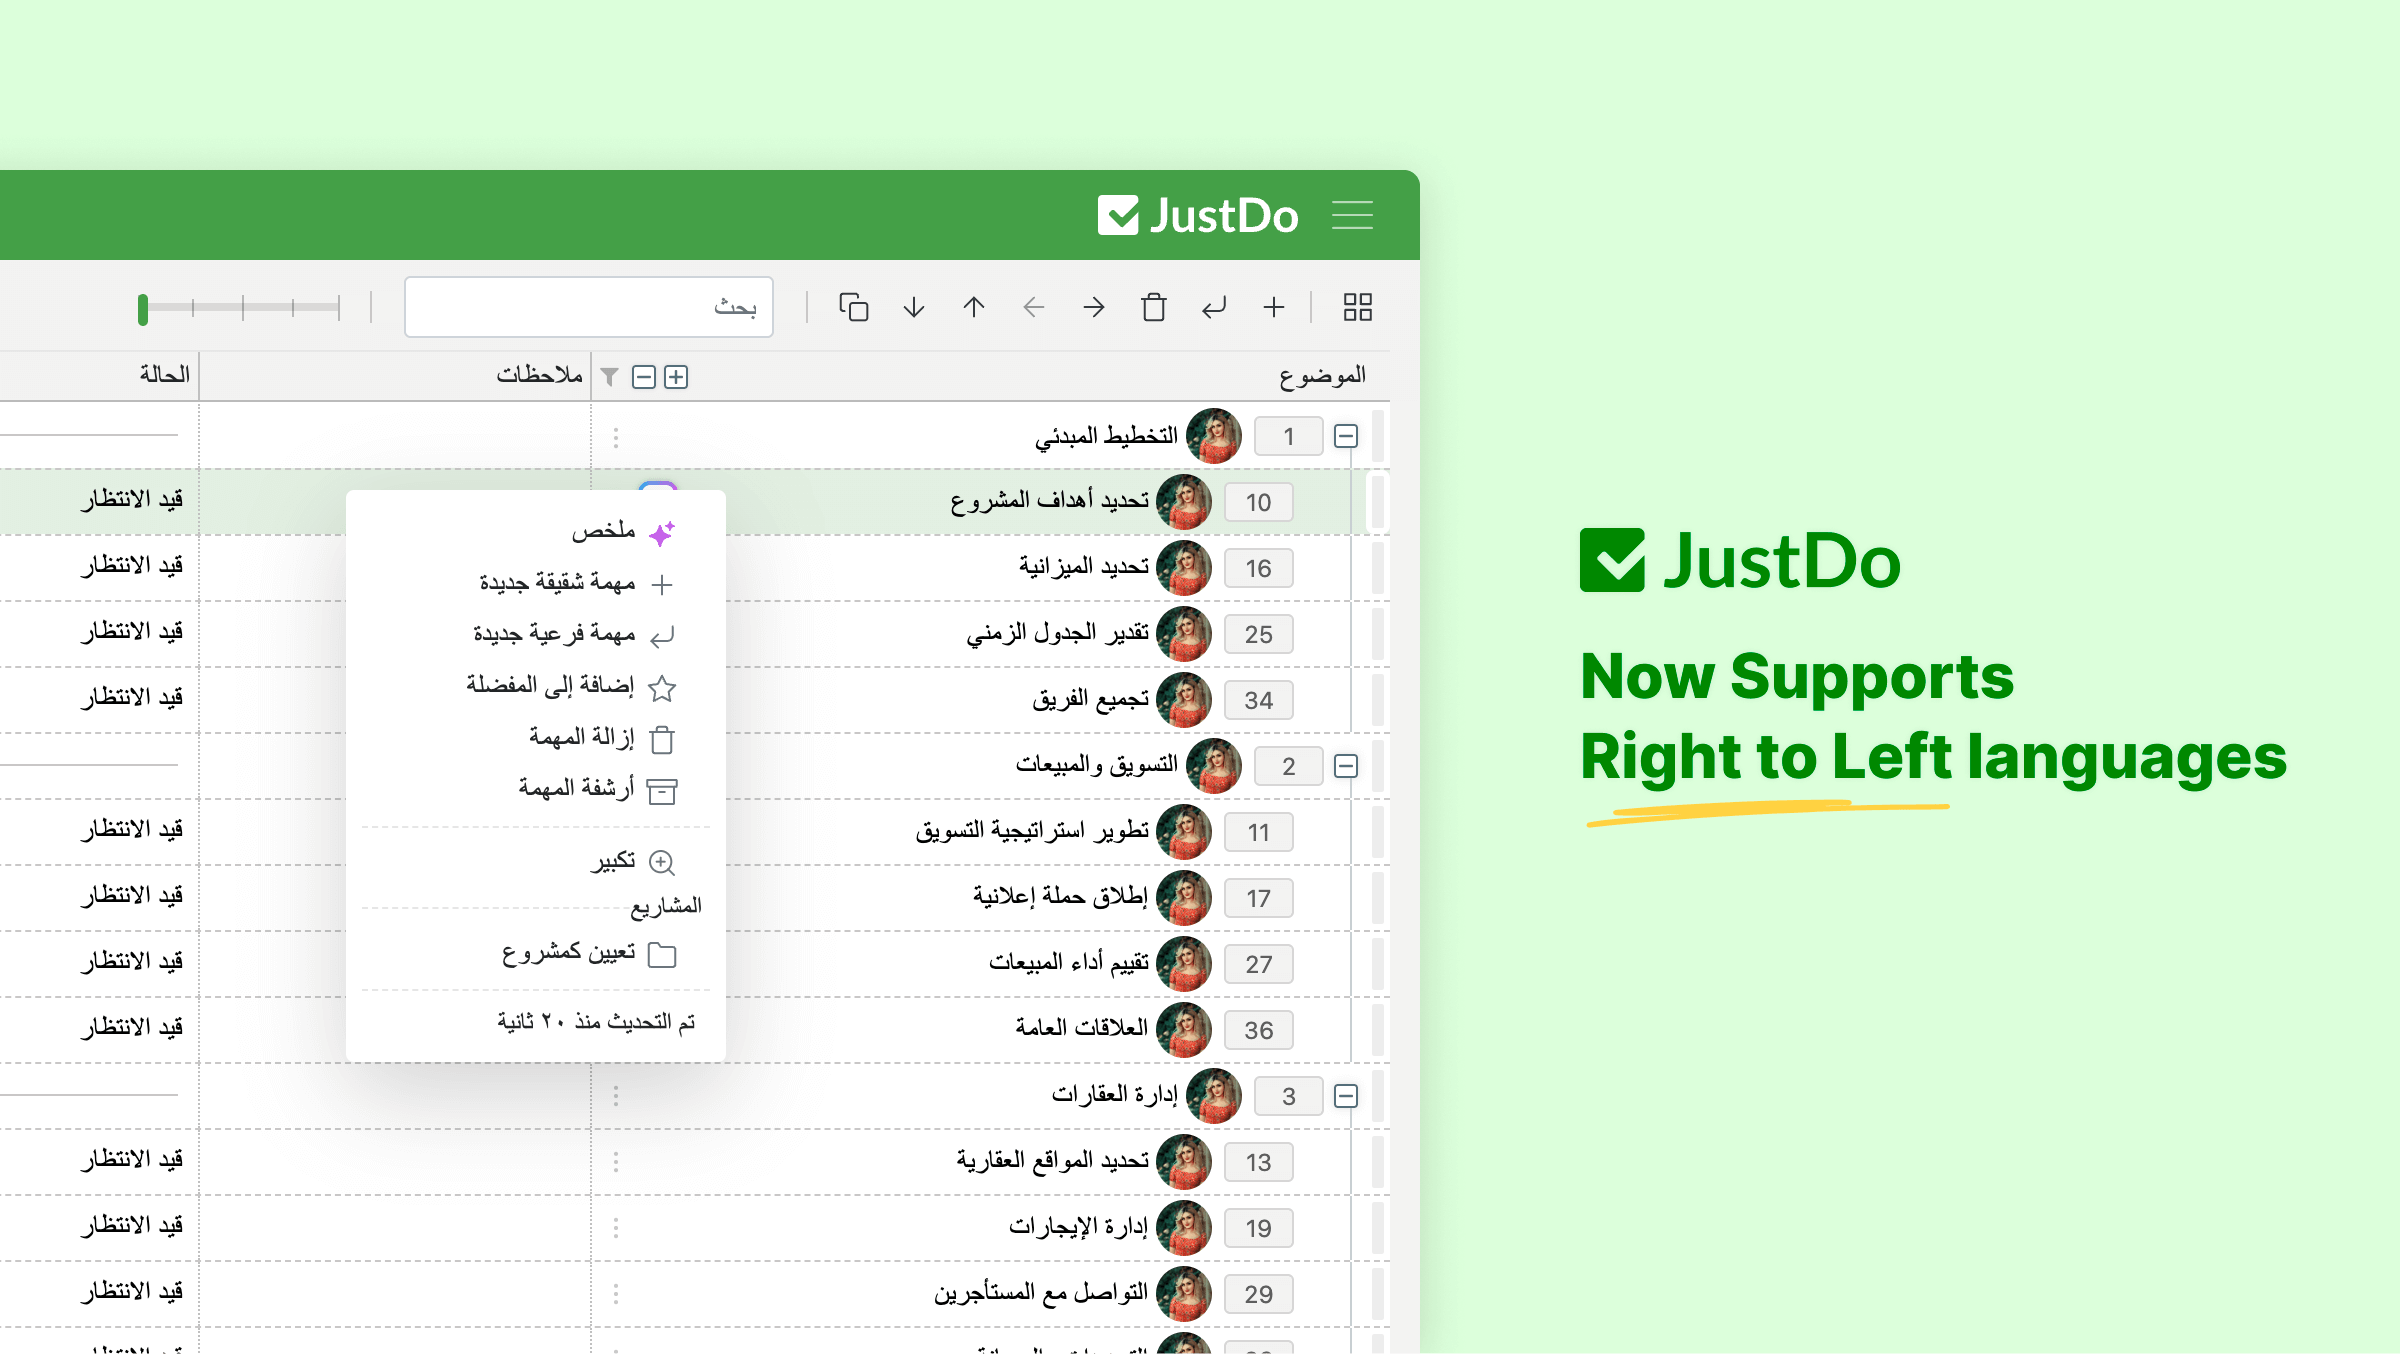Click the remove notes column toggle
Image resolution: width=2400 pixels, height=1354 pixels.
(643, 376)
